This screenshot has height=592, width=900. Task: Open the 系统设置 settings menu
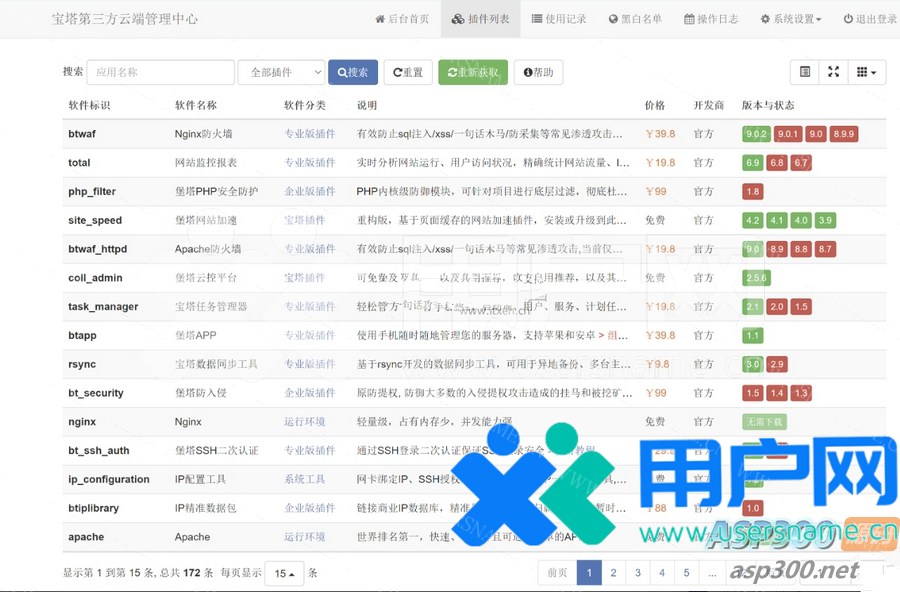coord(791,19)
